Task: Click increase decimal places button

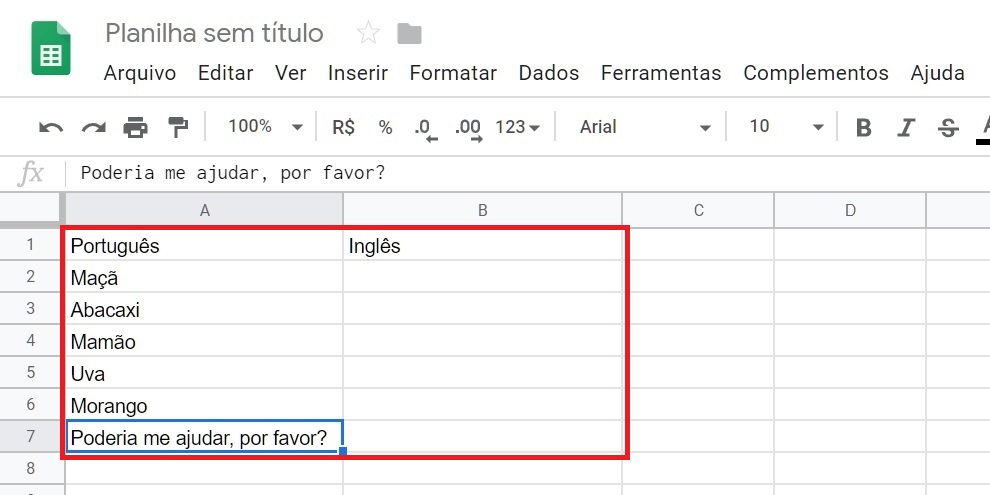Action: pyautogui.click(x=467, y=127)
